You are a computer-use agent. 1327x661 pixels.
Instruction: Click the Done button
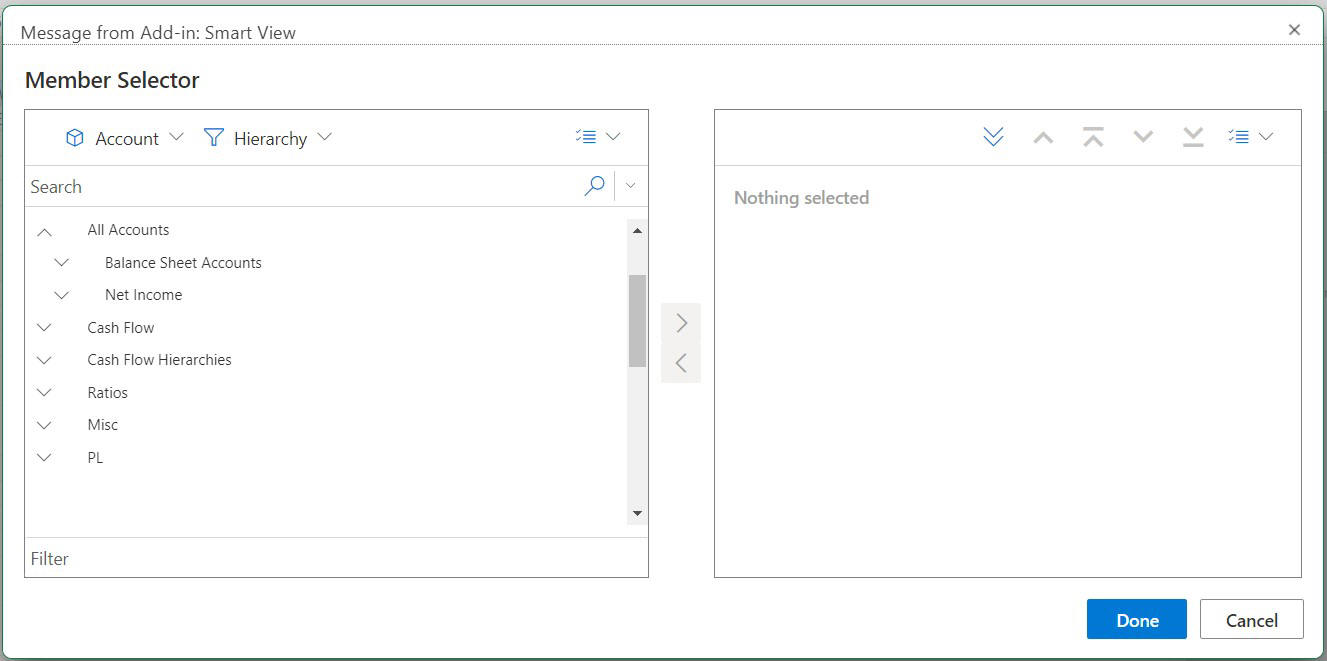click(1136, 619)
